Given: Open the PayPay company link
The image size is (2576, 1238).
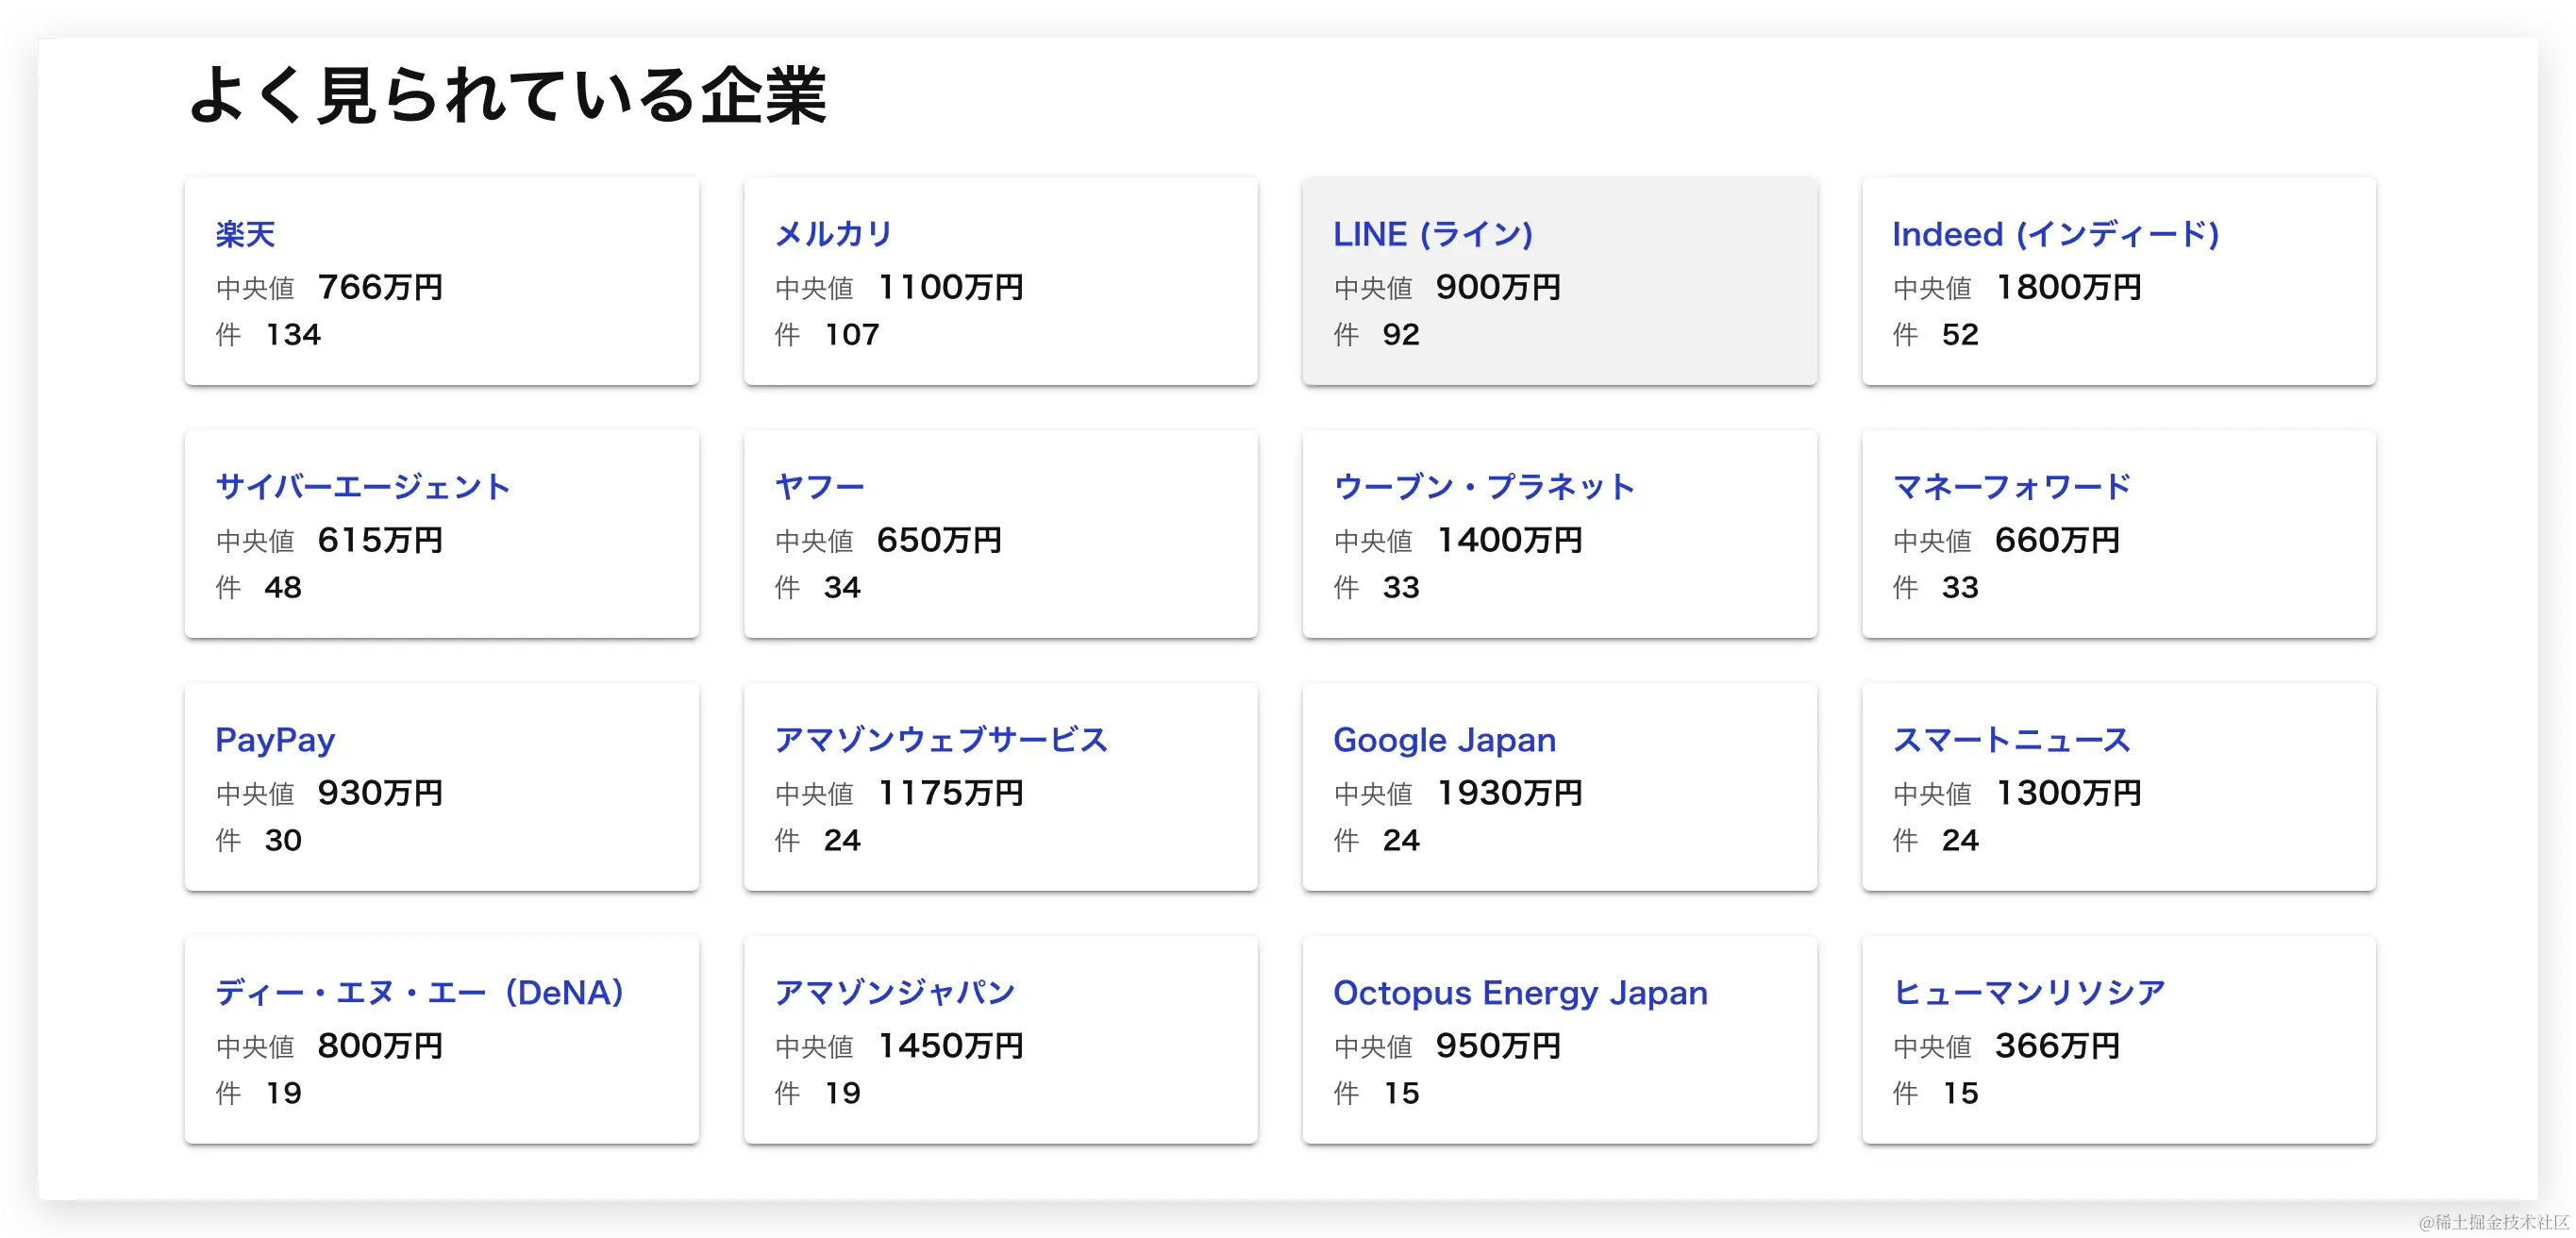Looking at the screenshot, I should [x=275, y=740].
